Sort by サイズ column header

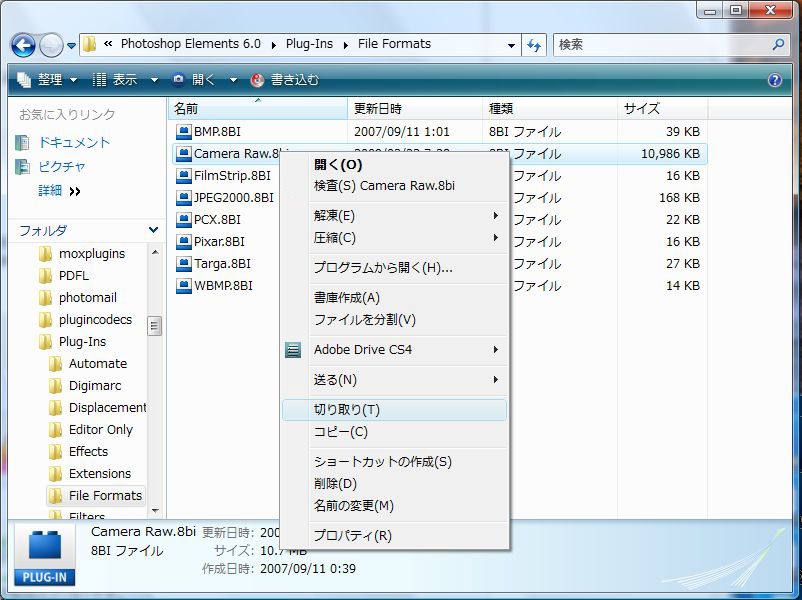(663, 108)
